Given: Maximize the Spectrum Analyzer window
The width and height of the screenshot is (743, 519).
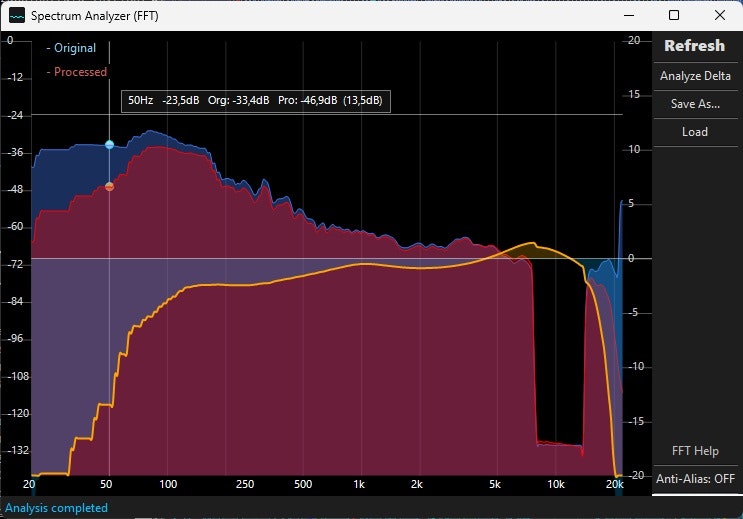Looking at the screenshot, I should point(674,15).
